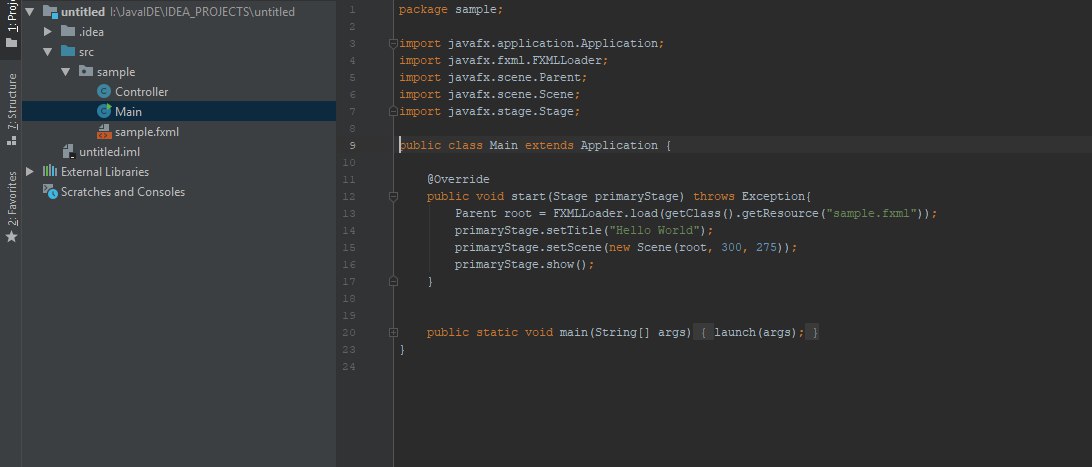Viewport: 1092px width, 467px height.
Task: Select Main in the project tree
Action: tap(128, 112)
